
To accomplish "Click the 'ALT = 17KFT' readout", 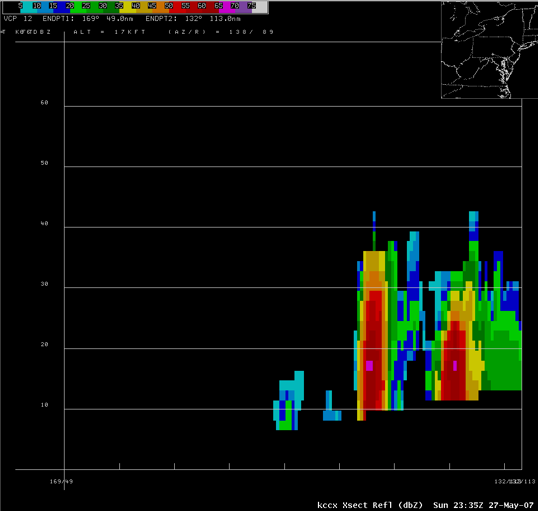I will [x=109, y=32].
